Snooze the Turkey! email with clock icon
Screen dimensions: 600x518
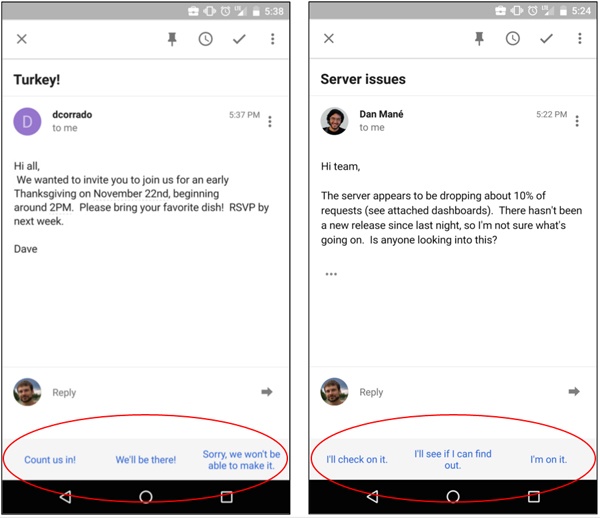click(x=205, y=39)
